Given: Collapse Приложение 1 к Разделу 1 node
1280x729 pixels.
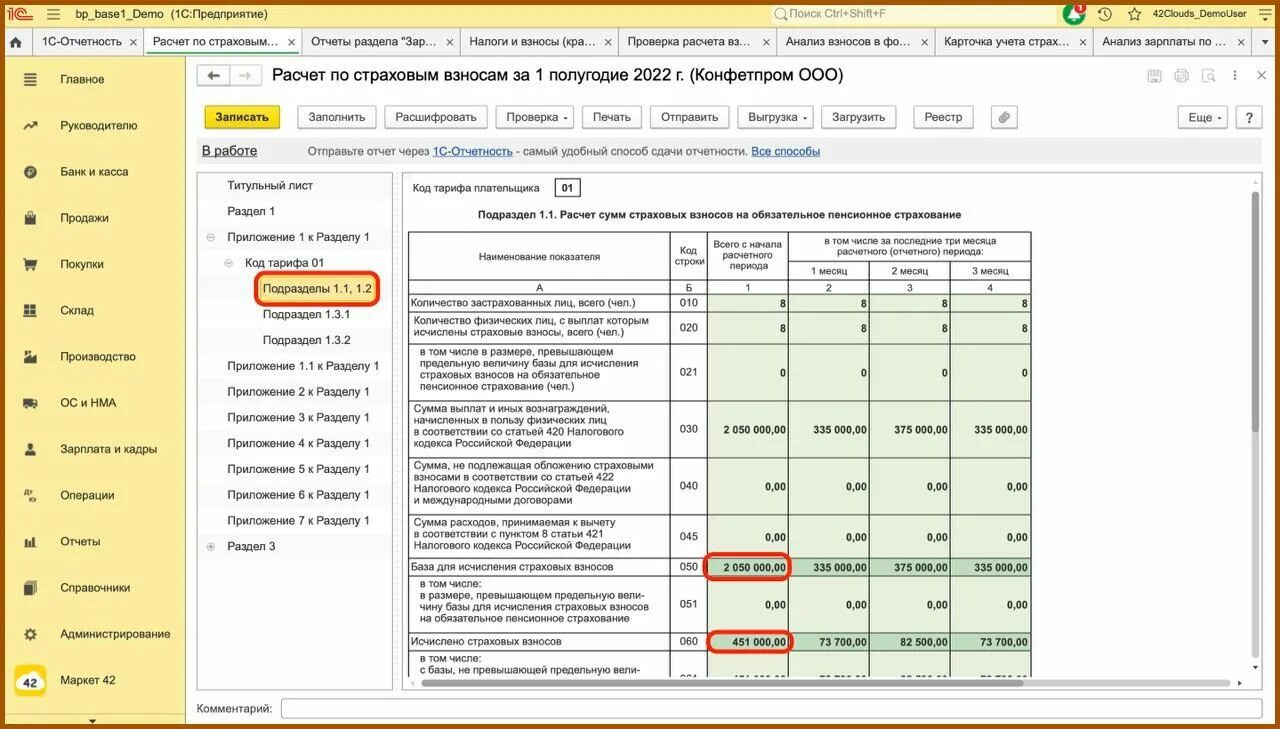Looking at the screenshot, I should click(210, 237).
